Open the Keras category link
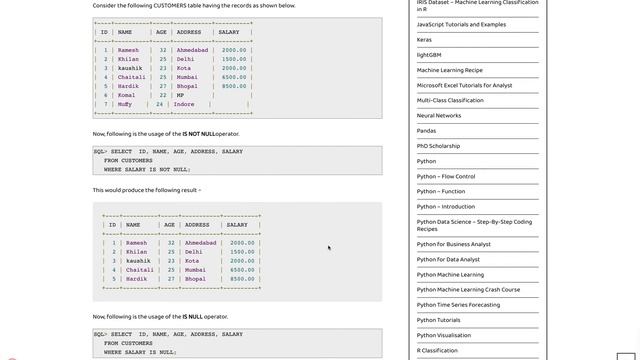Image resolution: width=640 pixels, height=360 pixels. point(424,40)
